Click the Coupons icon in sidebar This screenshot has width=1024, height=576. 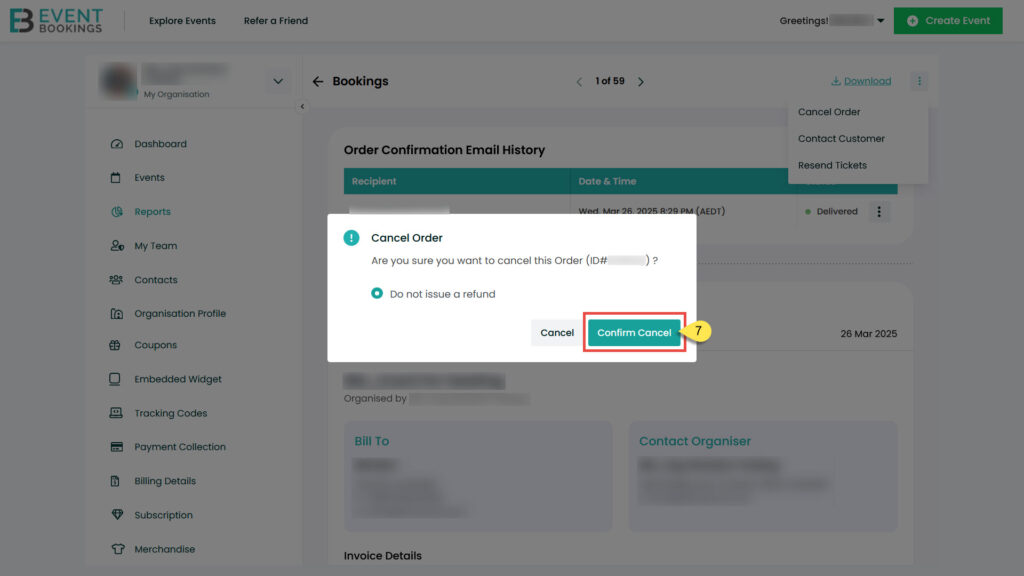(x=116, y=345)
